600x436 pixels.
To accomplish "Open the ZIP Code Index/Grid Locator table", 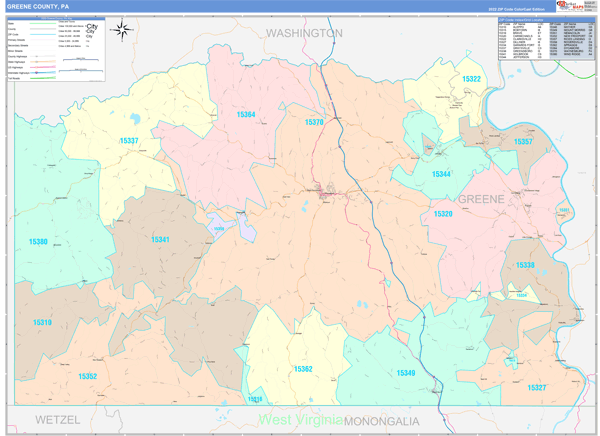I will pos(538,39).
